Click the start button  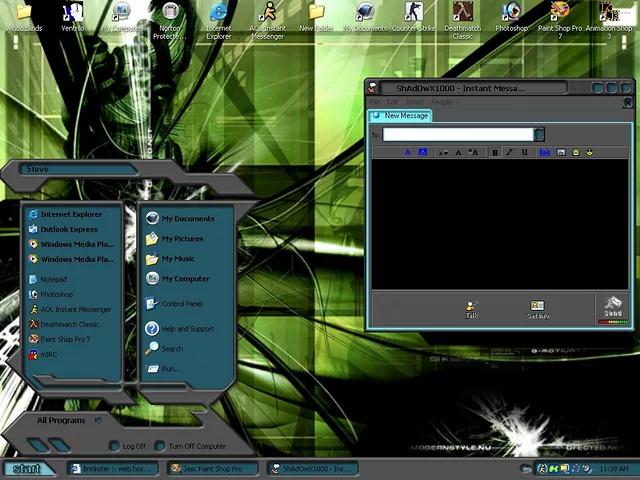(28, 469)
